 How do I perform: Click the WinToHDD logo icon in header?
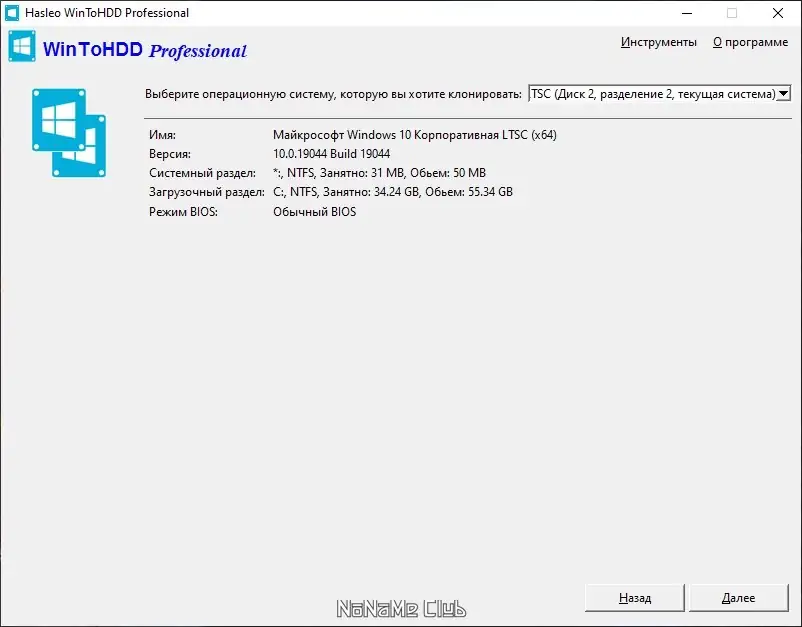point(22,46)
